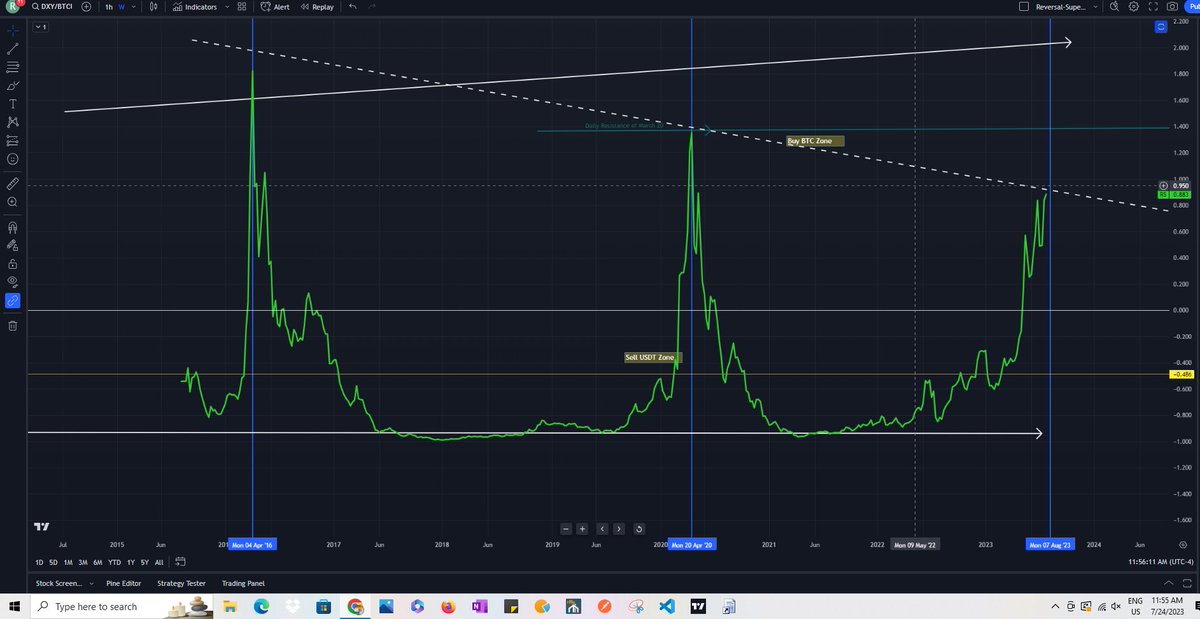1200x619 pixels.
Task: Select the Text annotation tool
Action: 12,103
